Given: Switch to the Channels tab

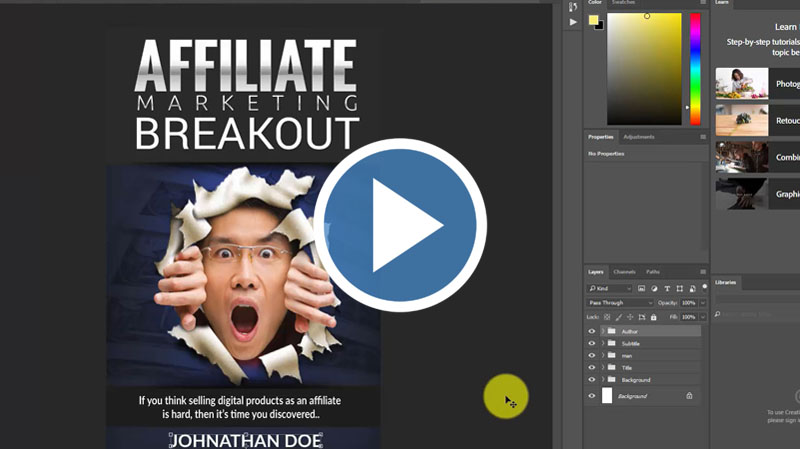Looking at the screenshot, I should pos(624,272).
